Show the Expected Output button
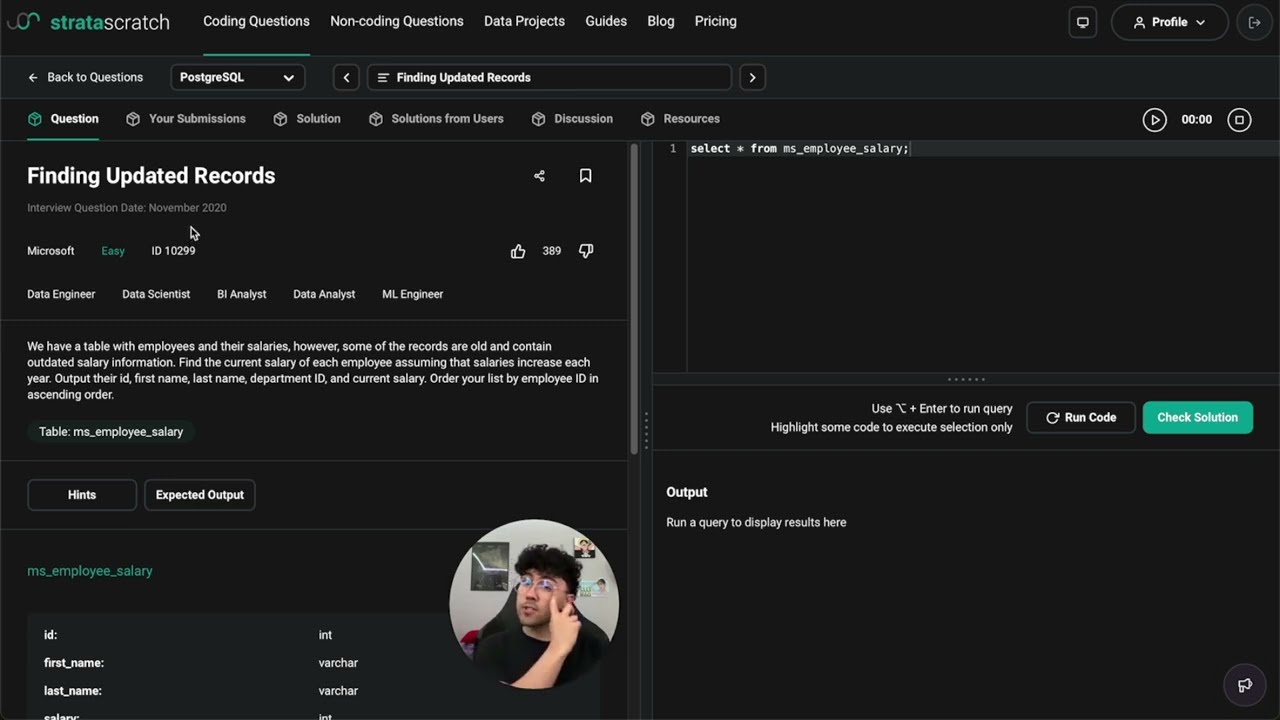Viewport: 1280px width, 720px height. (x=200, y=495)
